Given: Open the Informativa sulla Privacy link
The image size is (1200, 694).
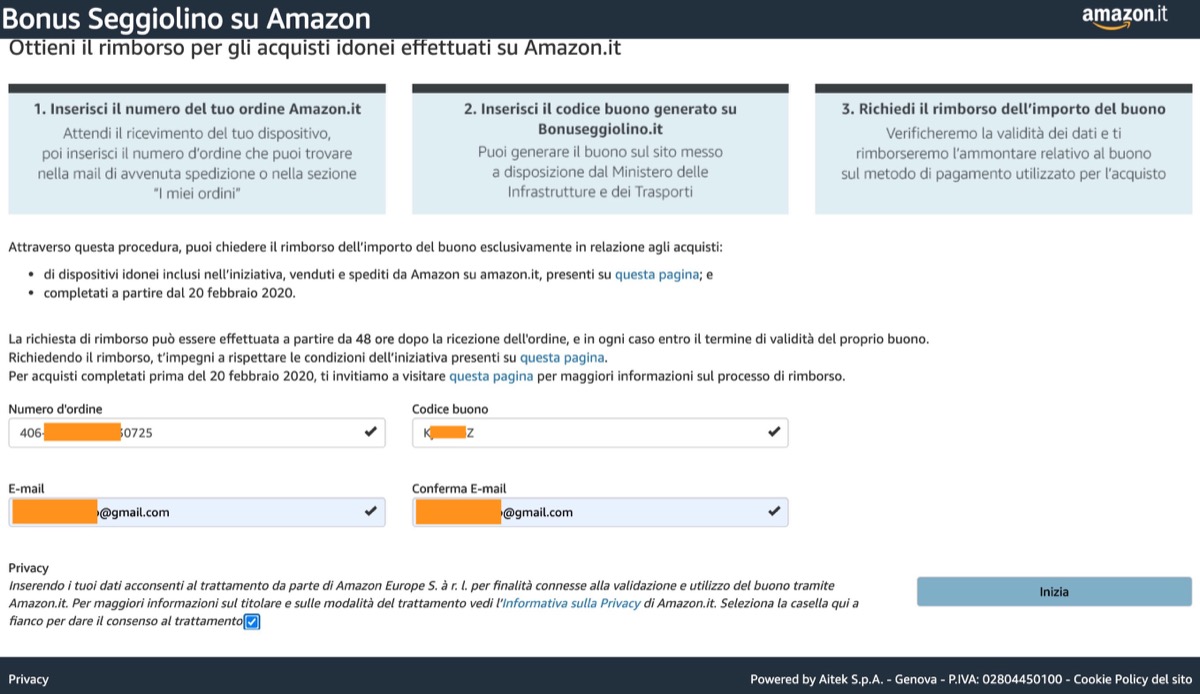Looking at the screenshot, I should coord(570,603).
